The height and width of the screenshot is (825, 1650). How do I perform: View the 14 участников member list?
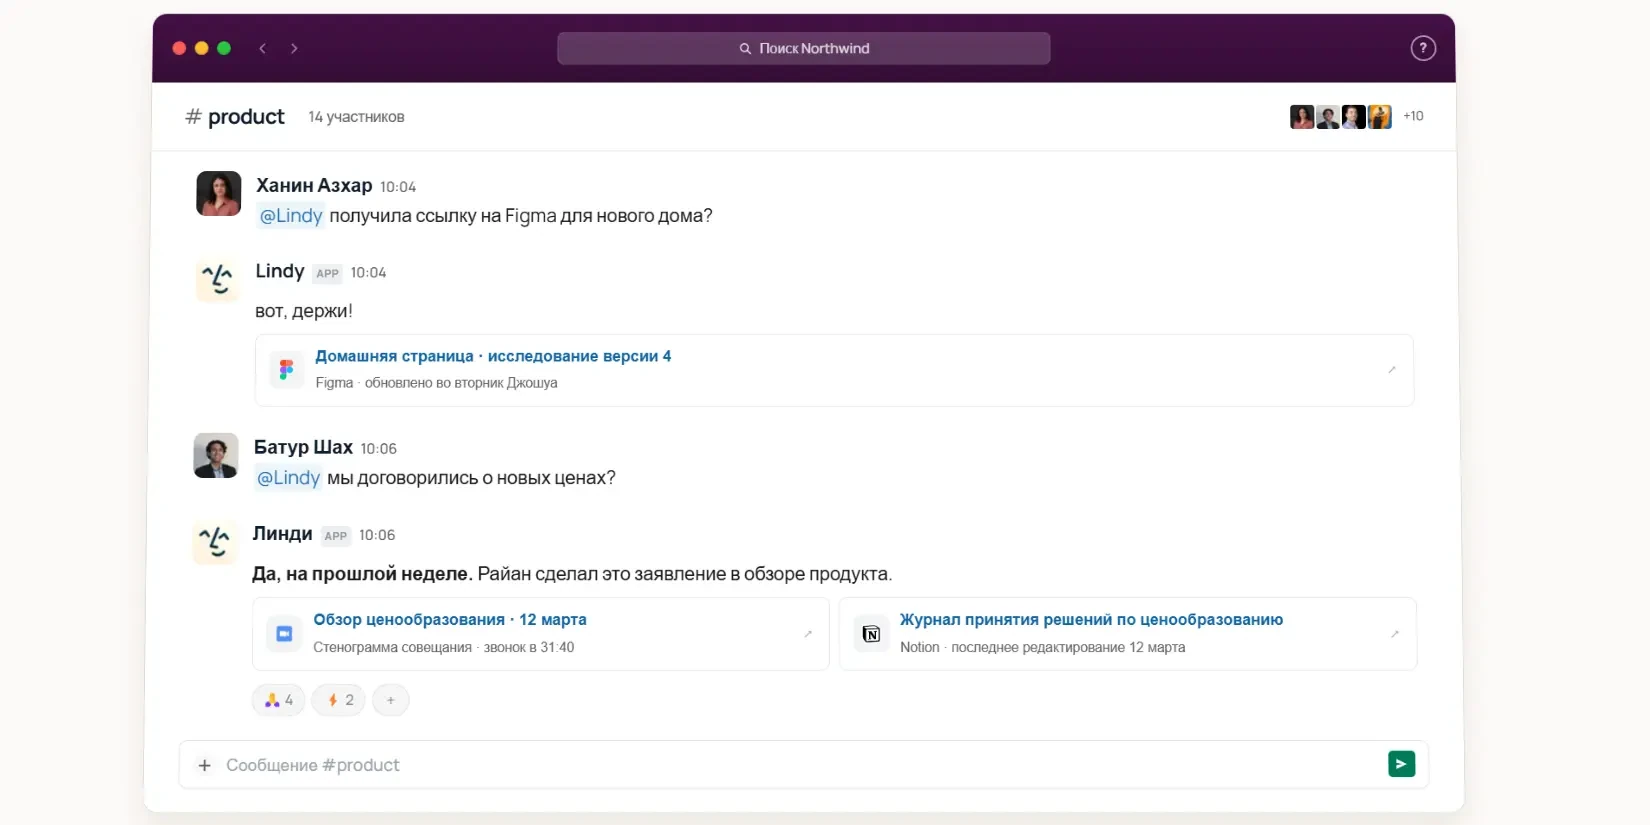[356, 117]
